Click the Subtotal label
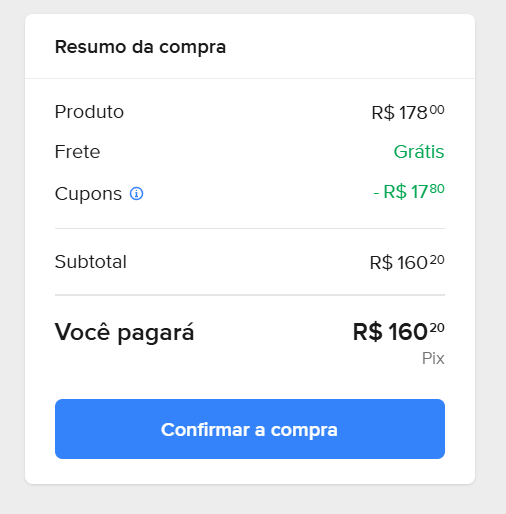506x514 pixels. click(x=91, y=262)
